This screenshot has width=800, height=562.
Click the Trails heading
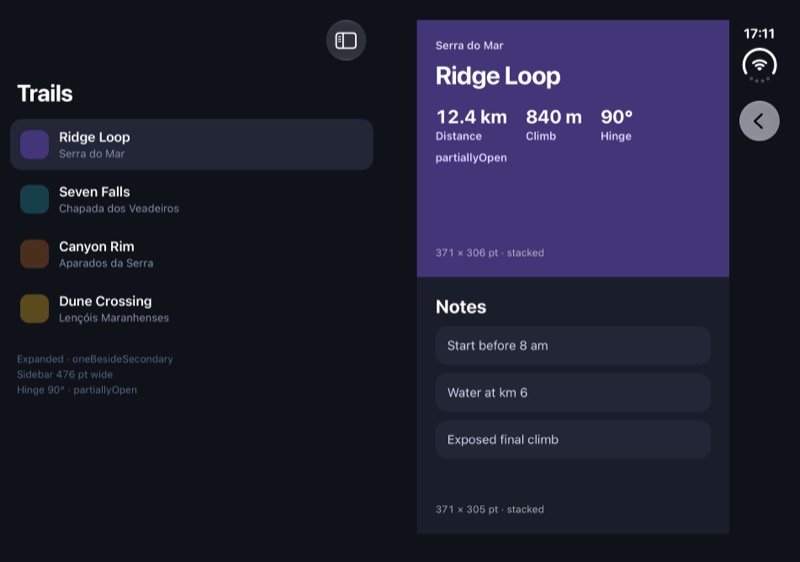click(x=45, y=93)
